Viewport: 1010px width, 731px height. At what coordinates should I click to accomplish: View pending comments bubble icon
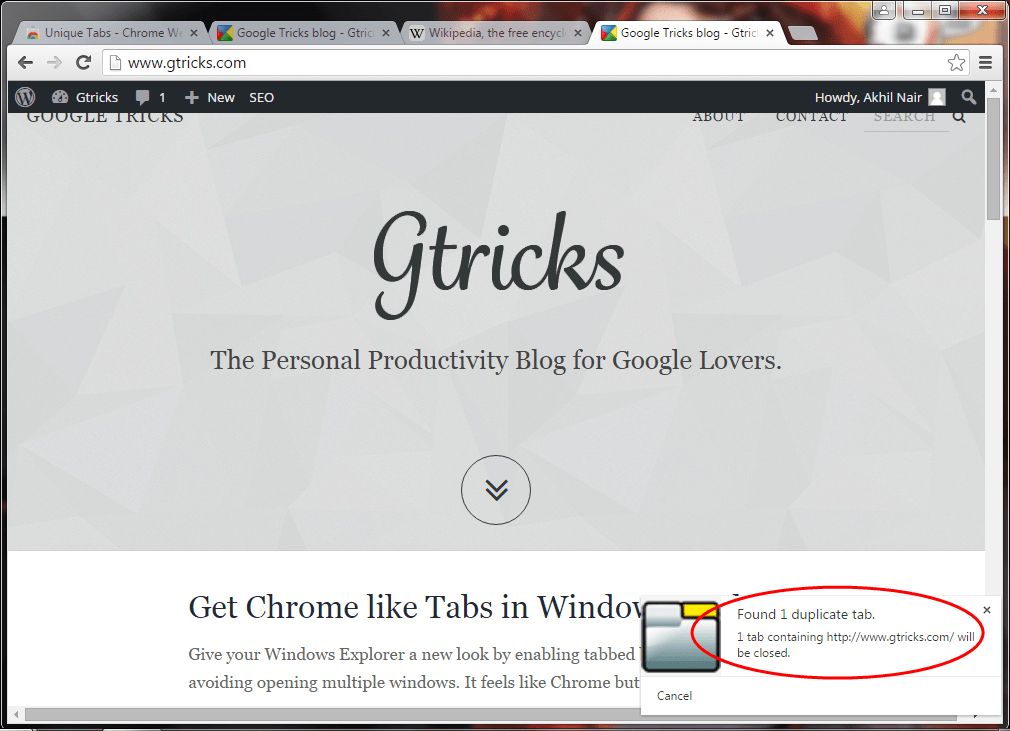click(x=142, y=97)
